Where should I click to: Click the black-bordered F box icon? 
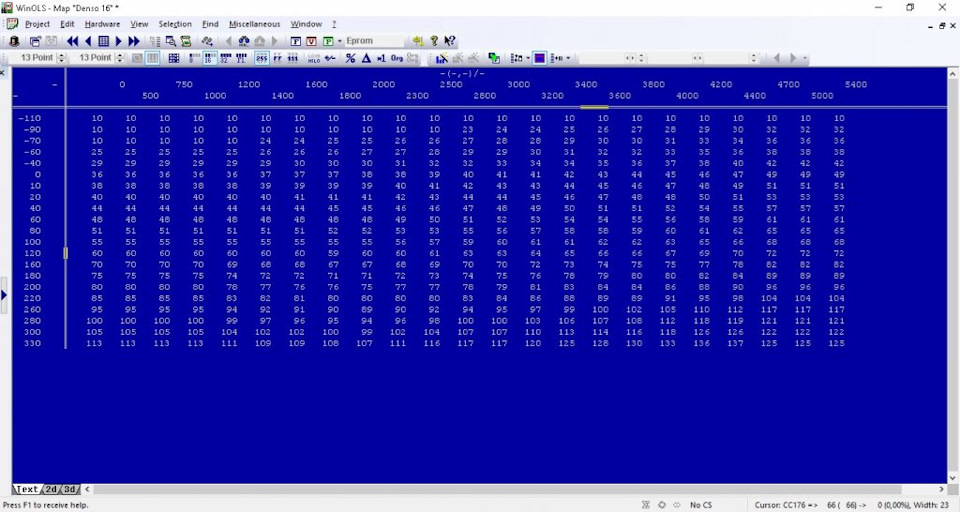click(296, 41)
